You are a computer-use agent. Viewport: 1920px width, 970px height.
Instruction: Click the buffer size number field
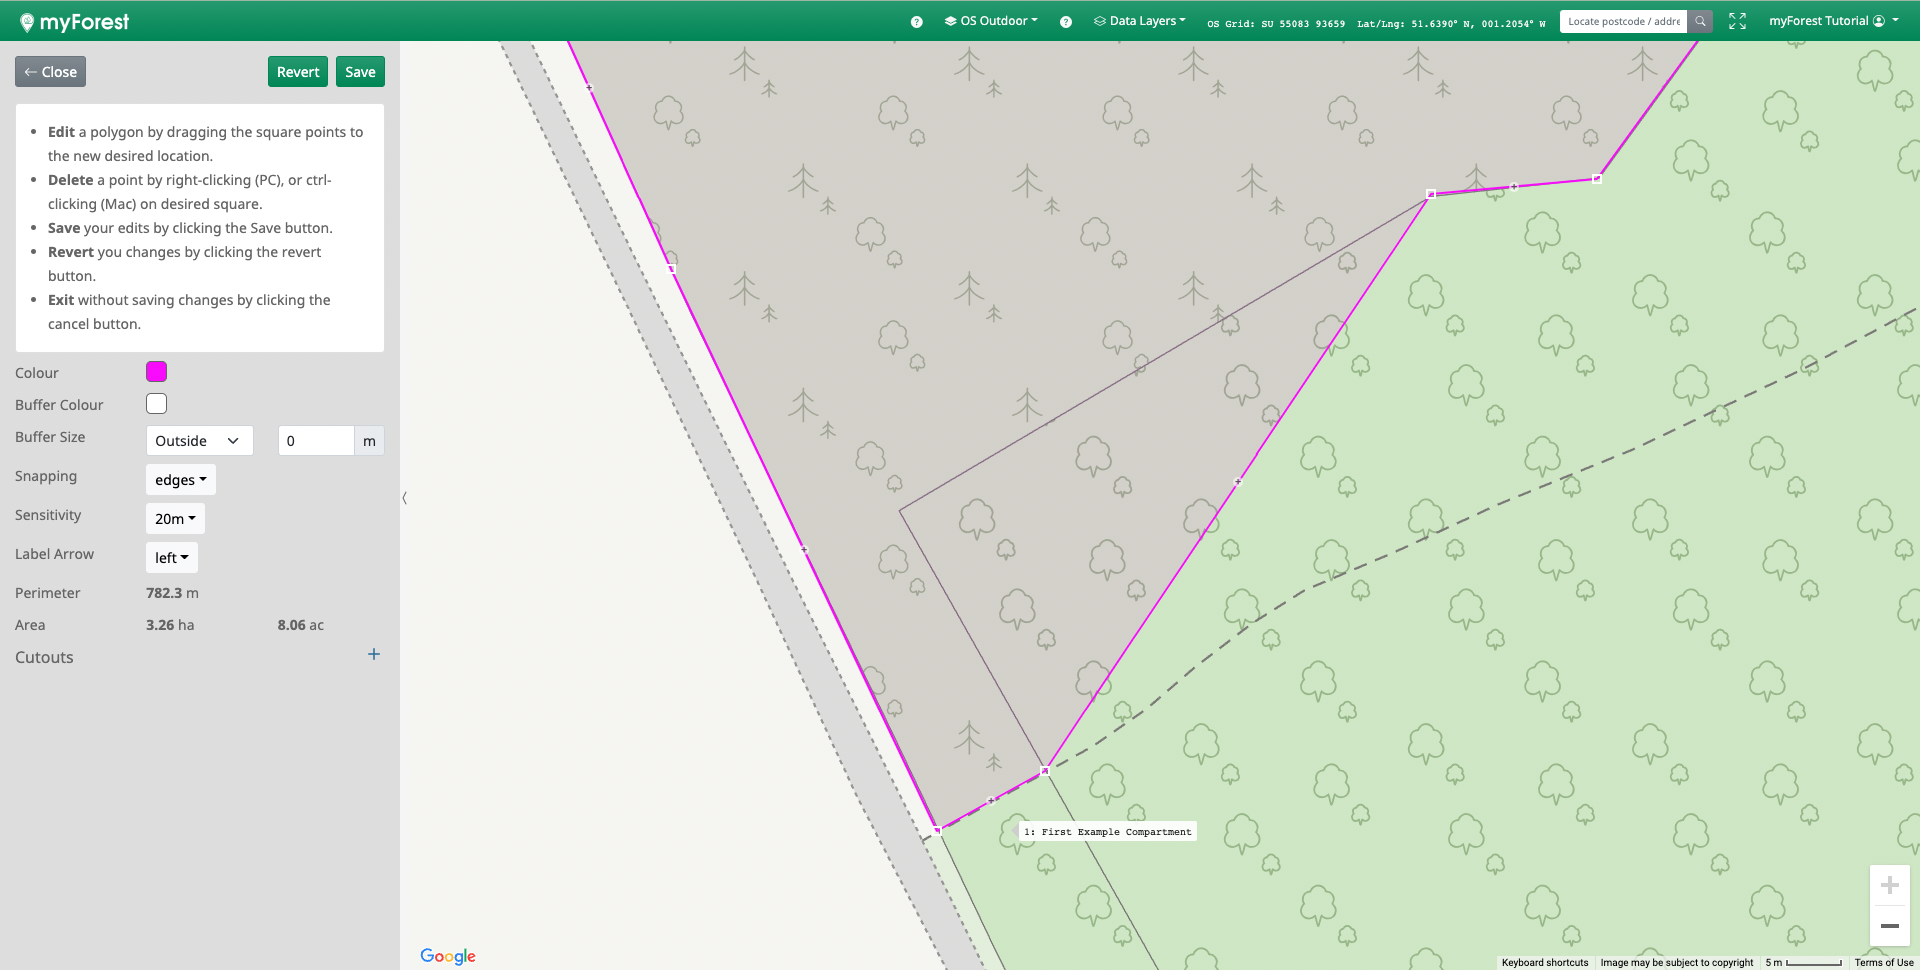(316, 441)
